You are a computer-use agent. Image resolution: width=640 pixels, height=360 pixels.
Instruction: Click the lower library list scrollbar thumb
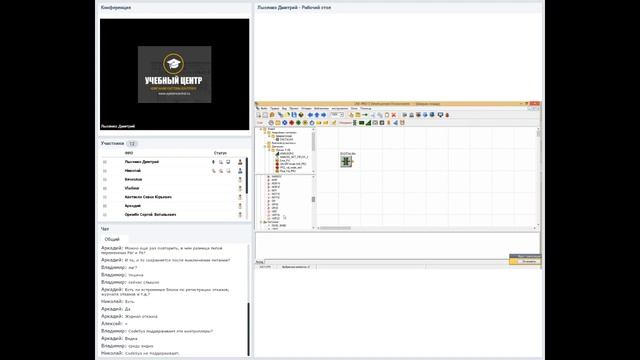[x=313, y=199]
